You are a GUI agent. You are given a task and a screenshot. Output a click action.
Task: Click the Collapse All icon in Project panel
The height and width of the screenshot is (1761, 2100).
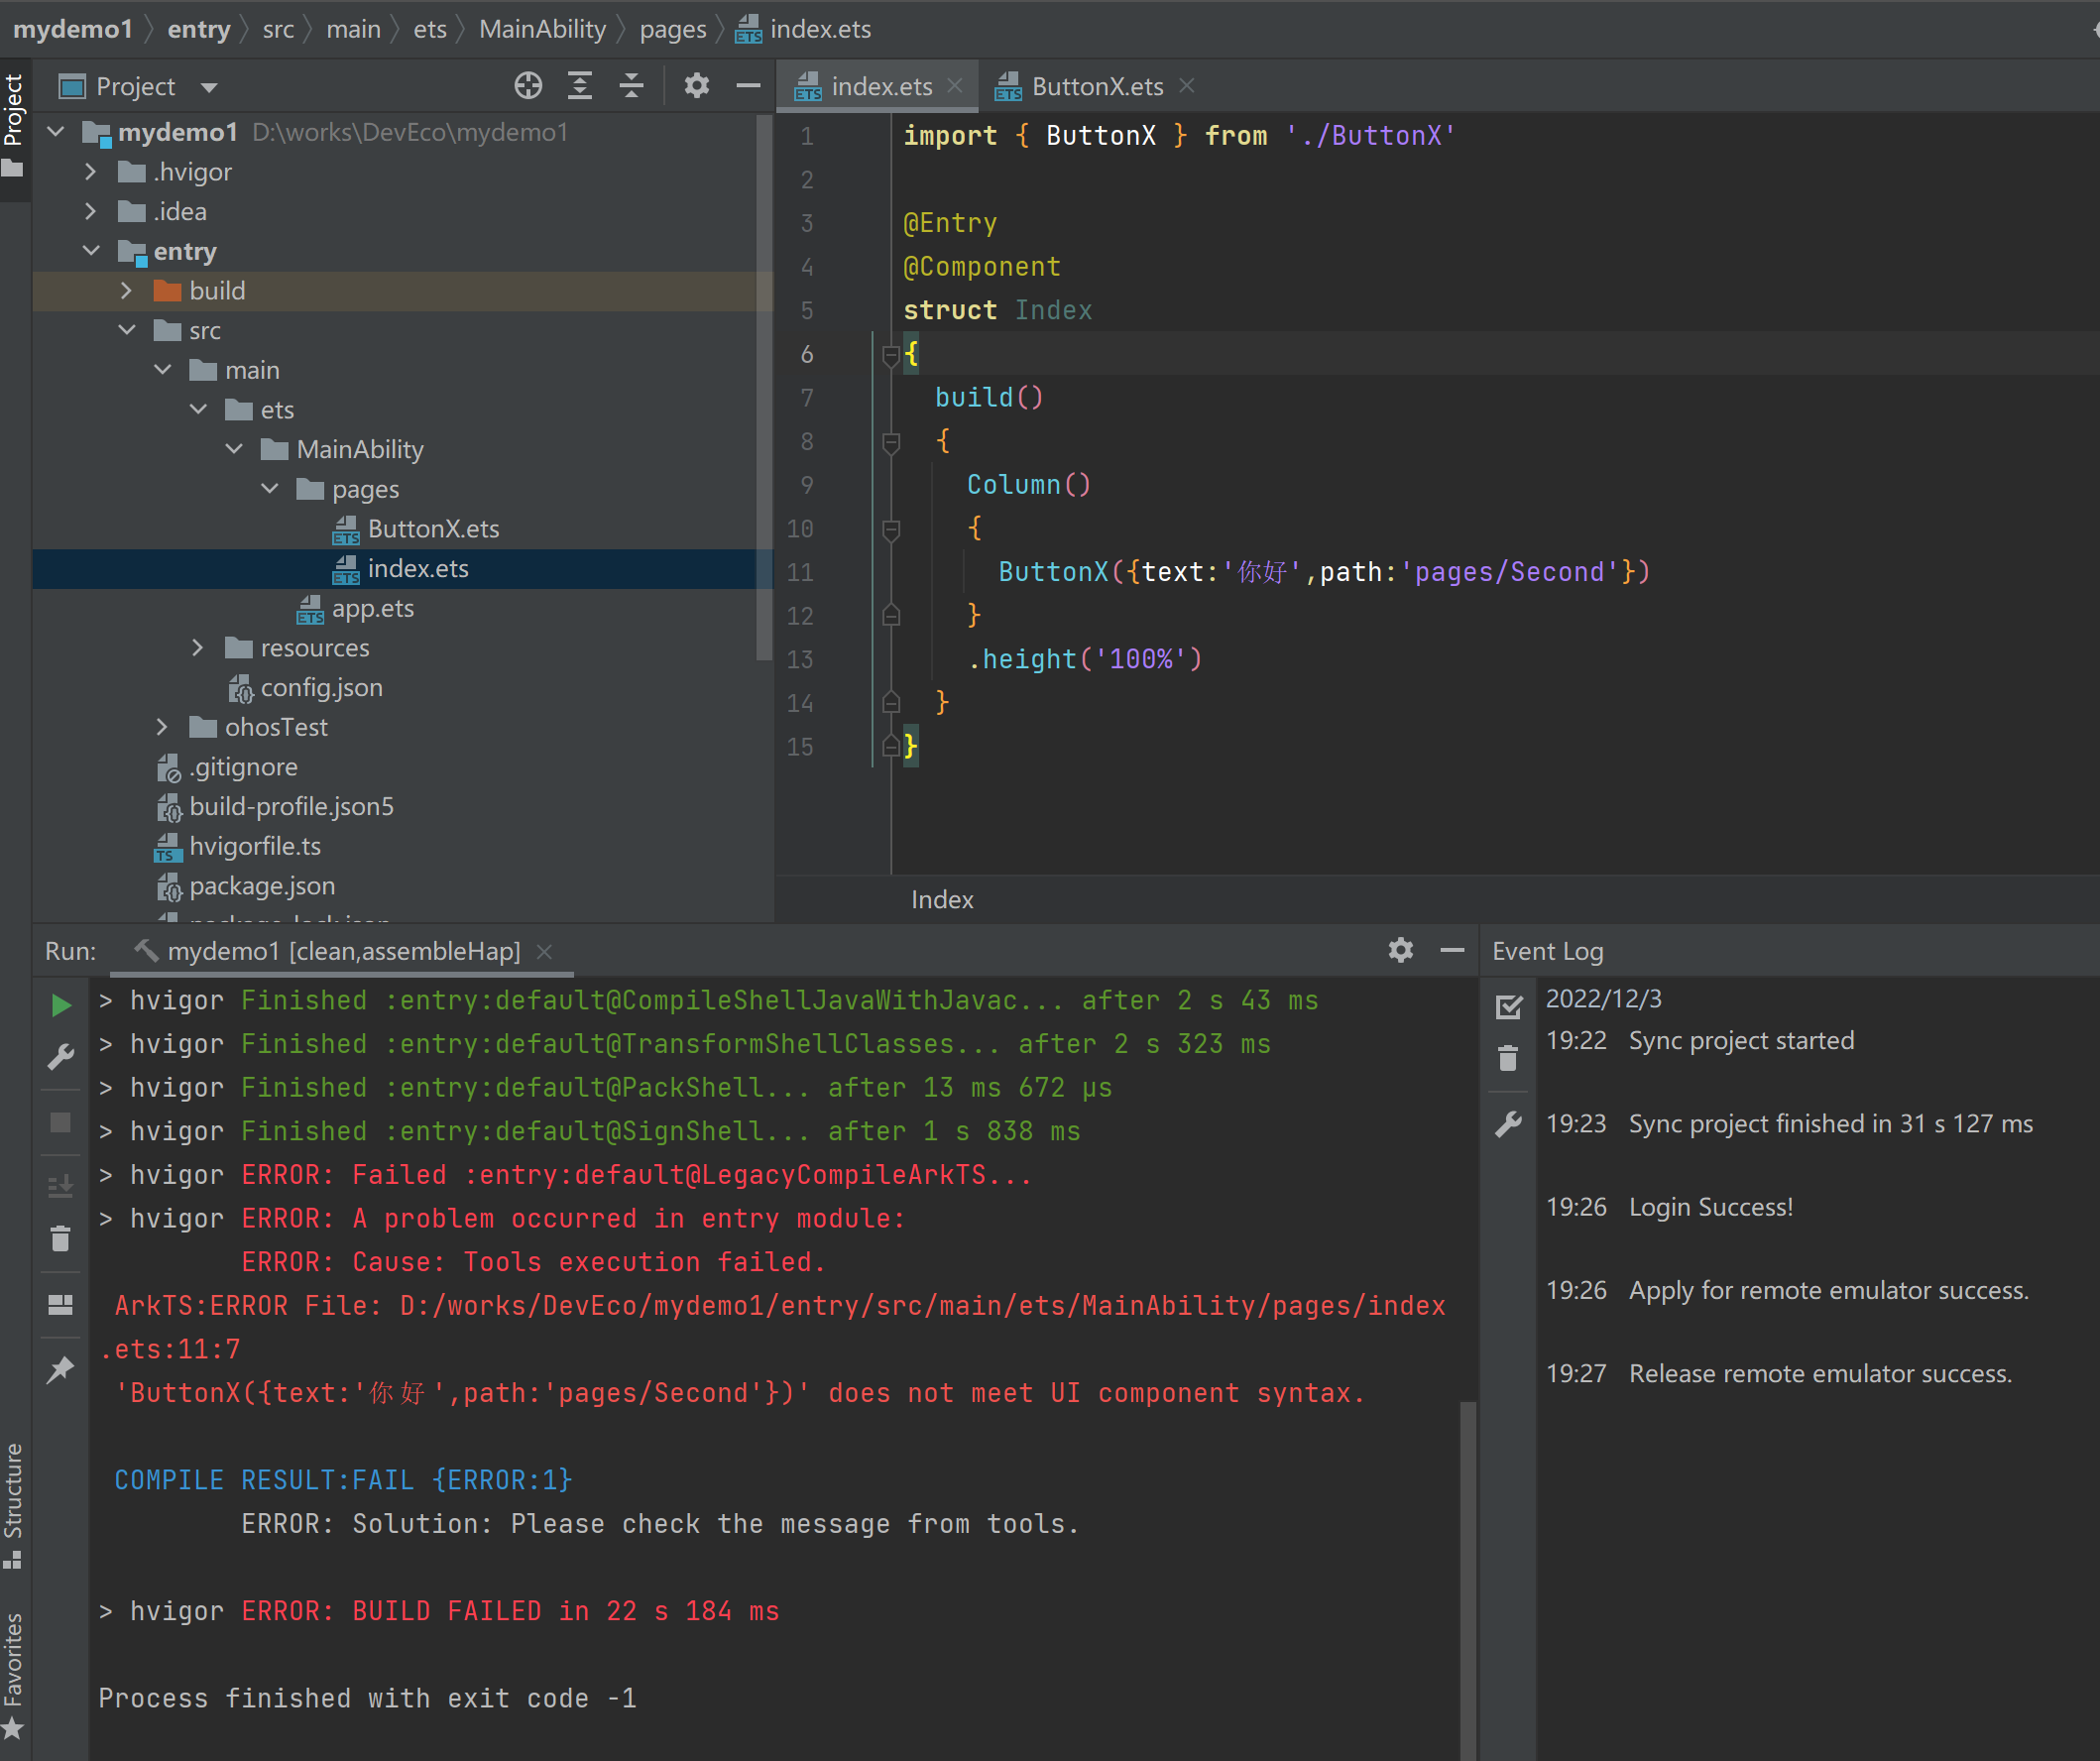(631, 86)
